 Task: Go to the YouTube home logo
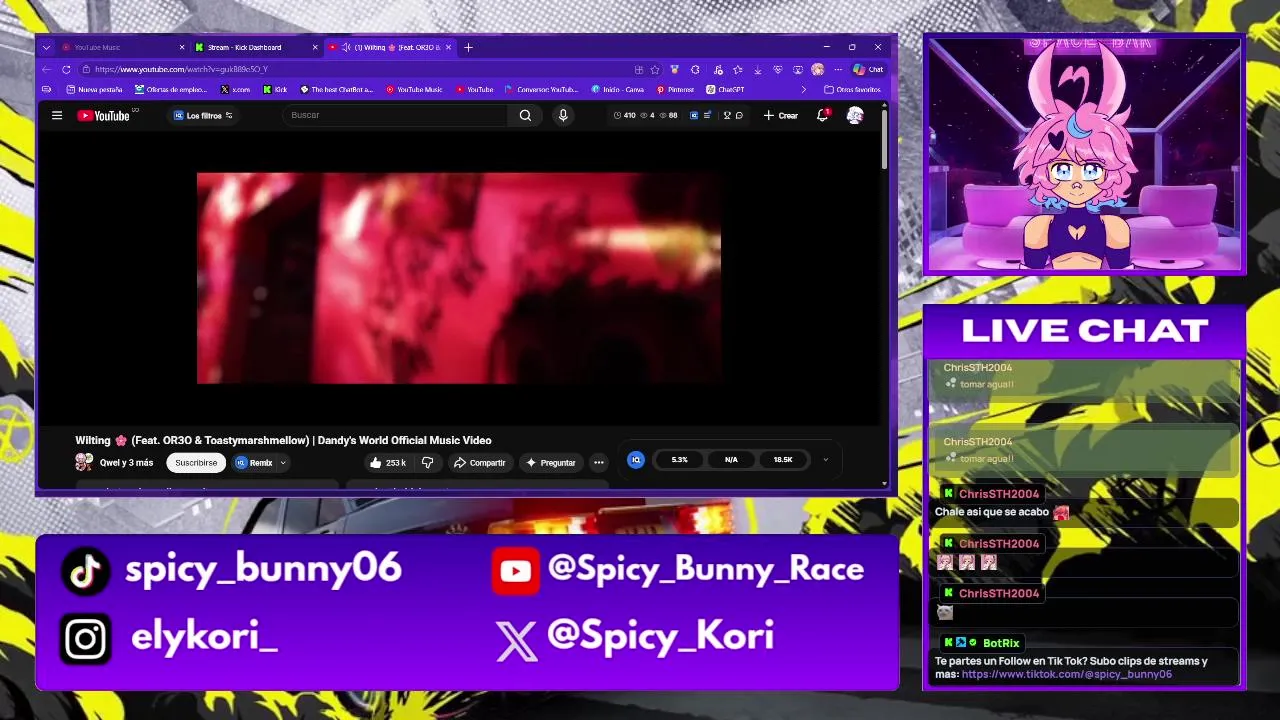(104, 115)
